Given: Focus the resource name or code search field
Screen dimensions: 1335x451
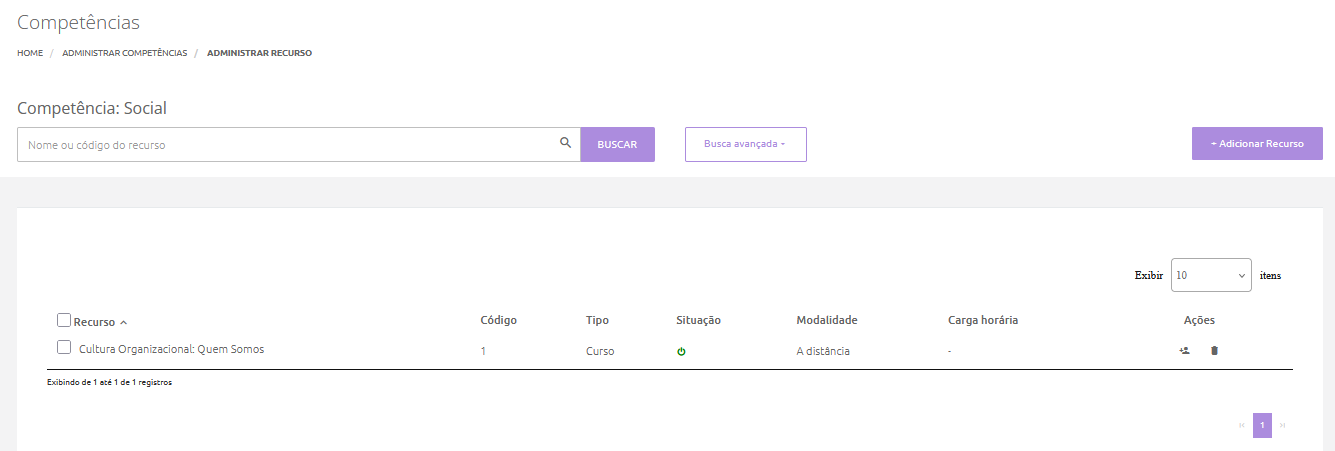Looking at the screenshot, I should [290, 145].
